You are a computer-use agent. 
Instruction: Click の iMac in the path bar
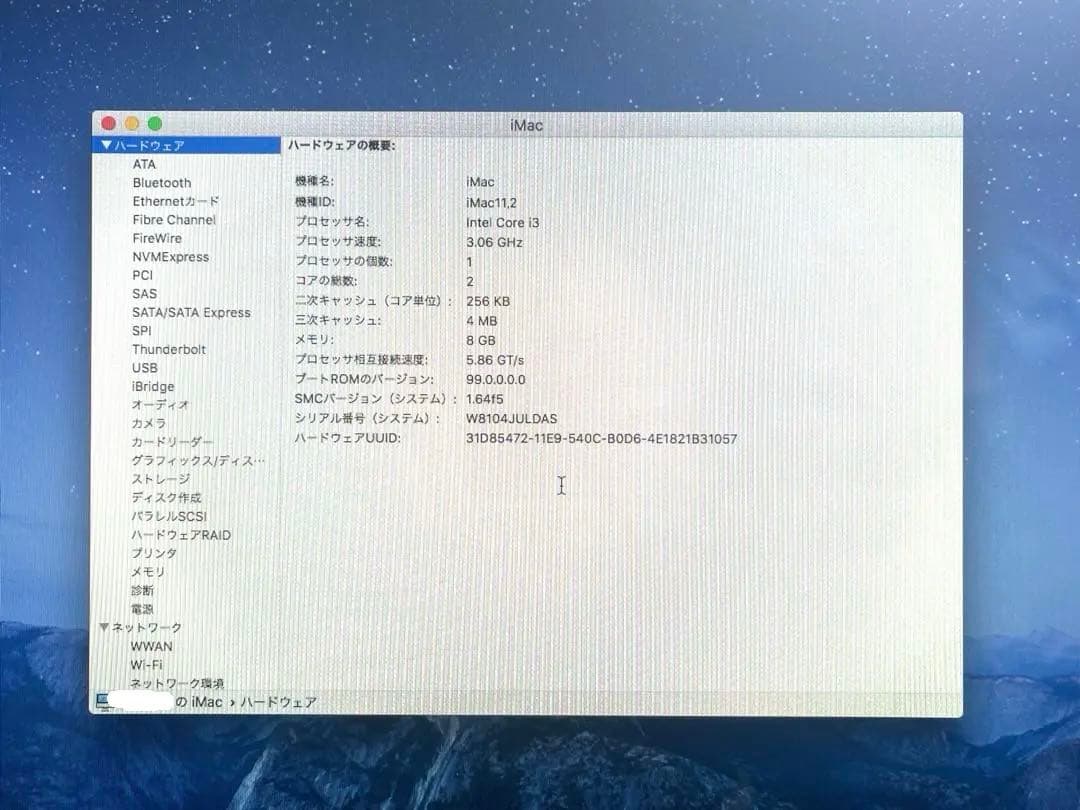click(198, 702)
